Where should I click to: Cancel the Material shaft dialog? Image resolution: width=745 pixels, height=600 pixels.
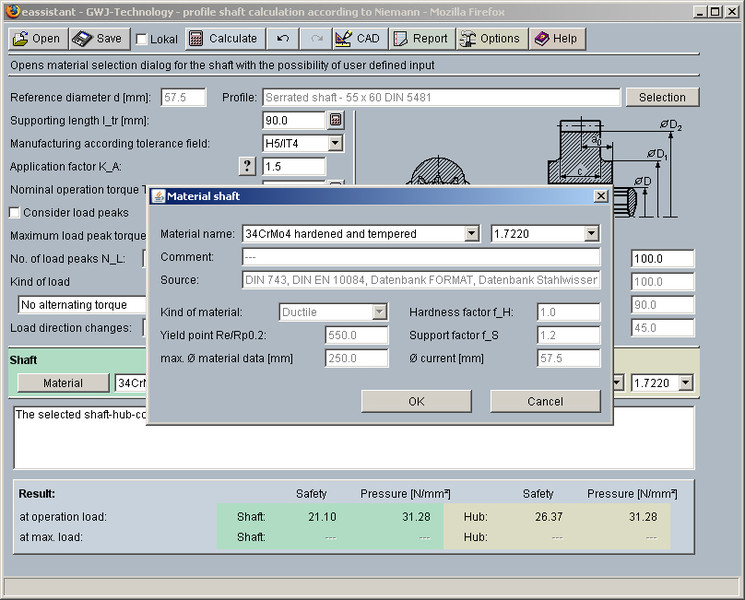tap(544, 401)
